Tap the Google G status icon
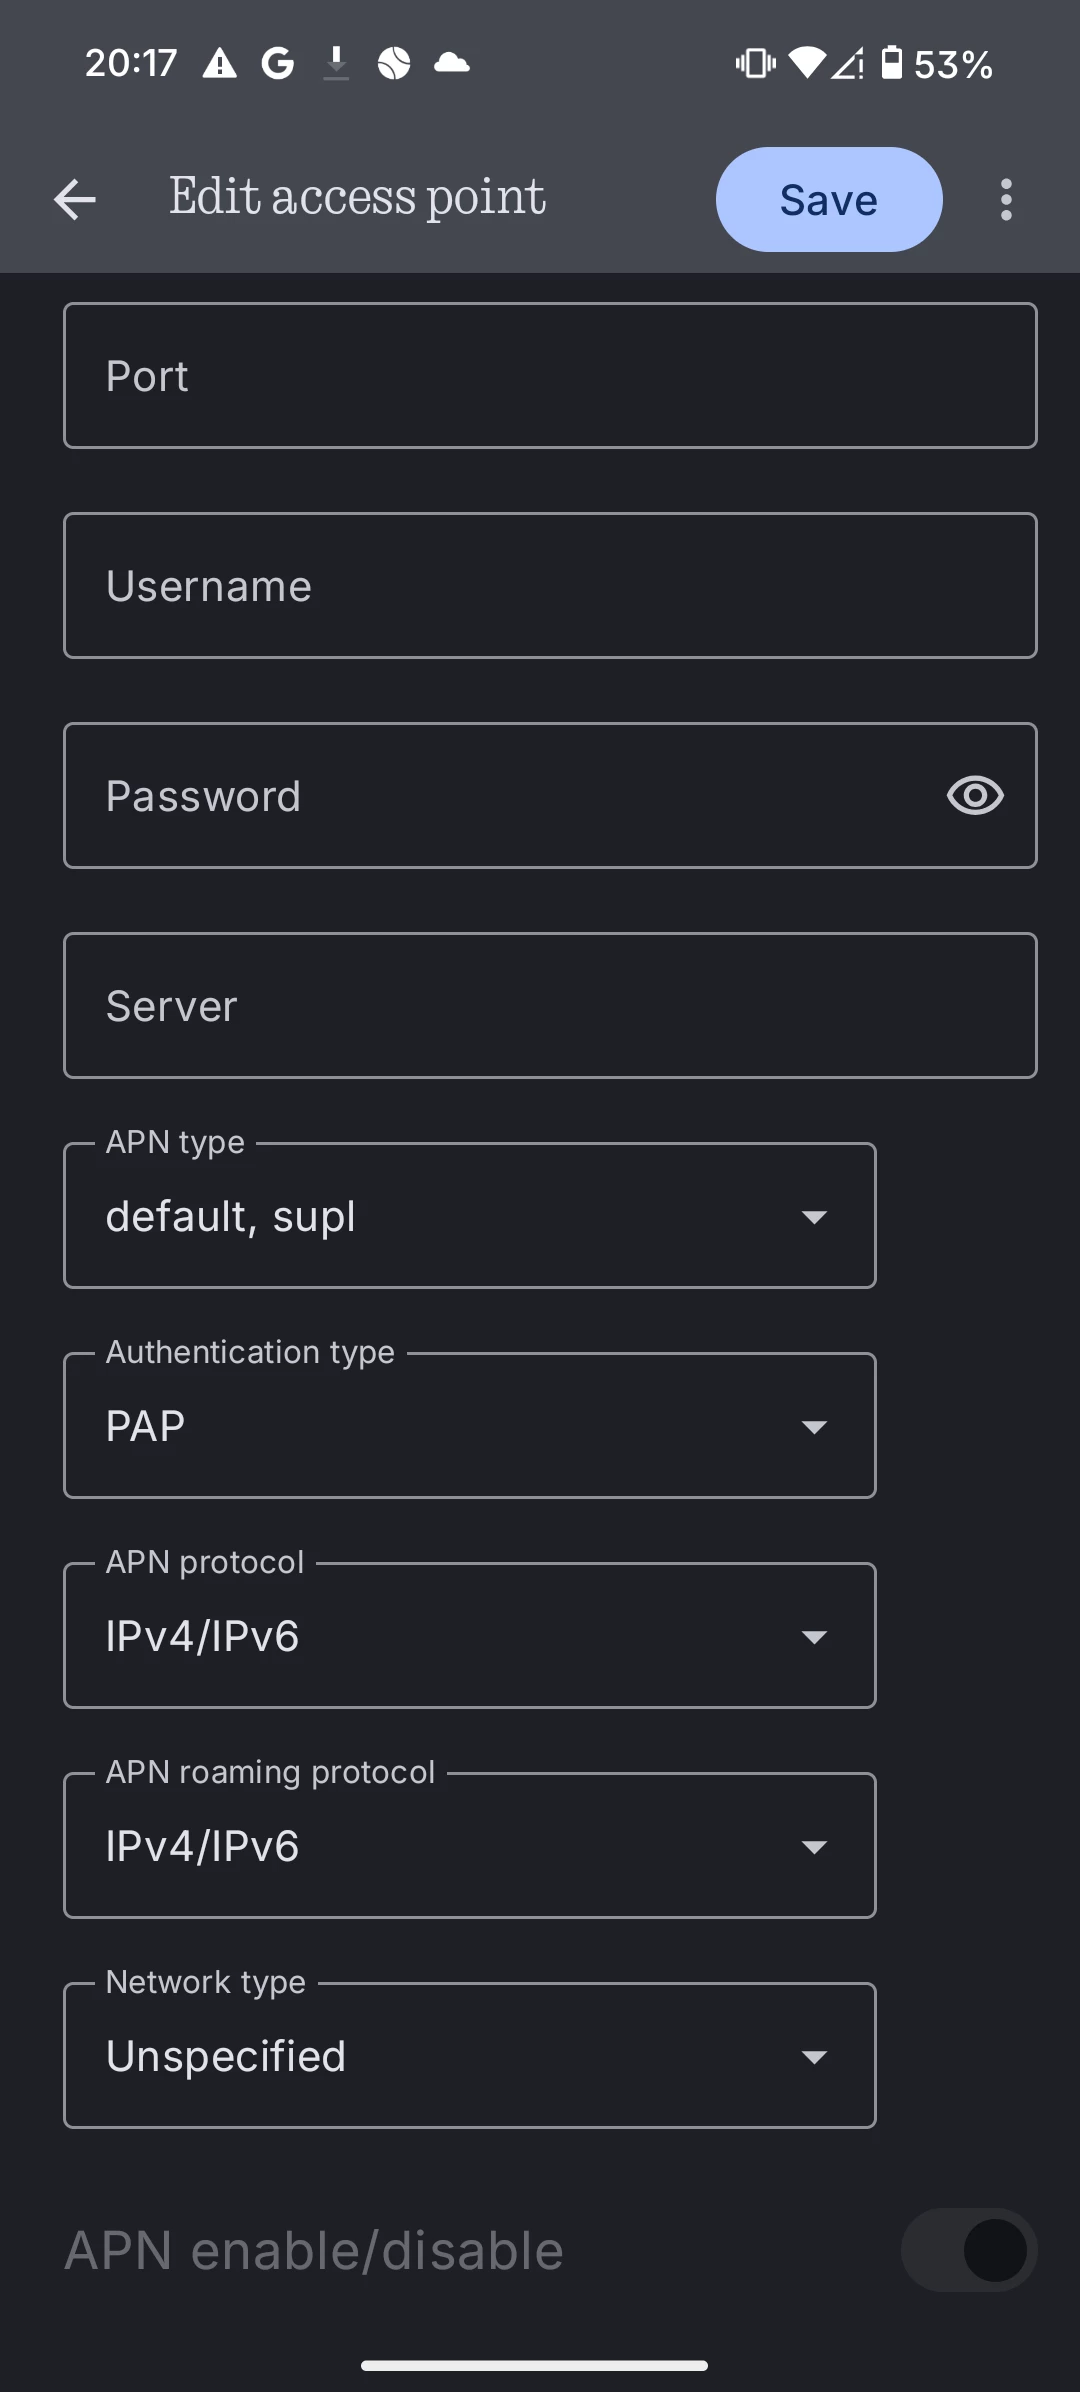The image size is (1080, 2392). pyautogui.click(x=278, y=64)
